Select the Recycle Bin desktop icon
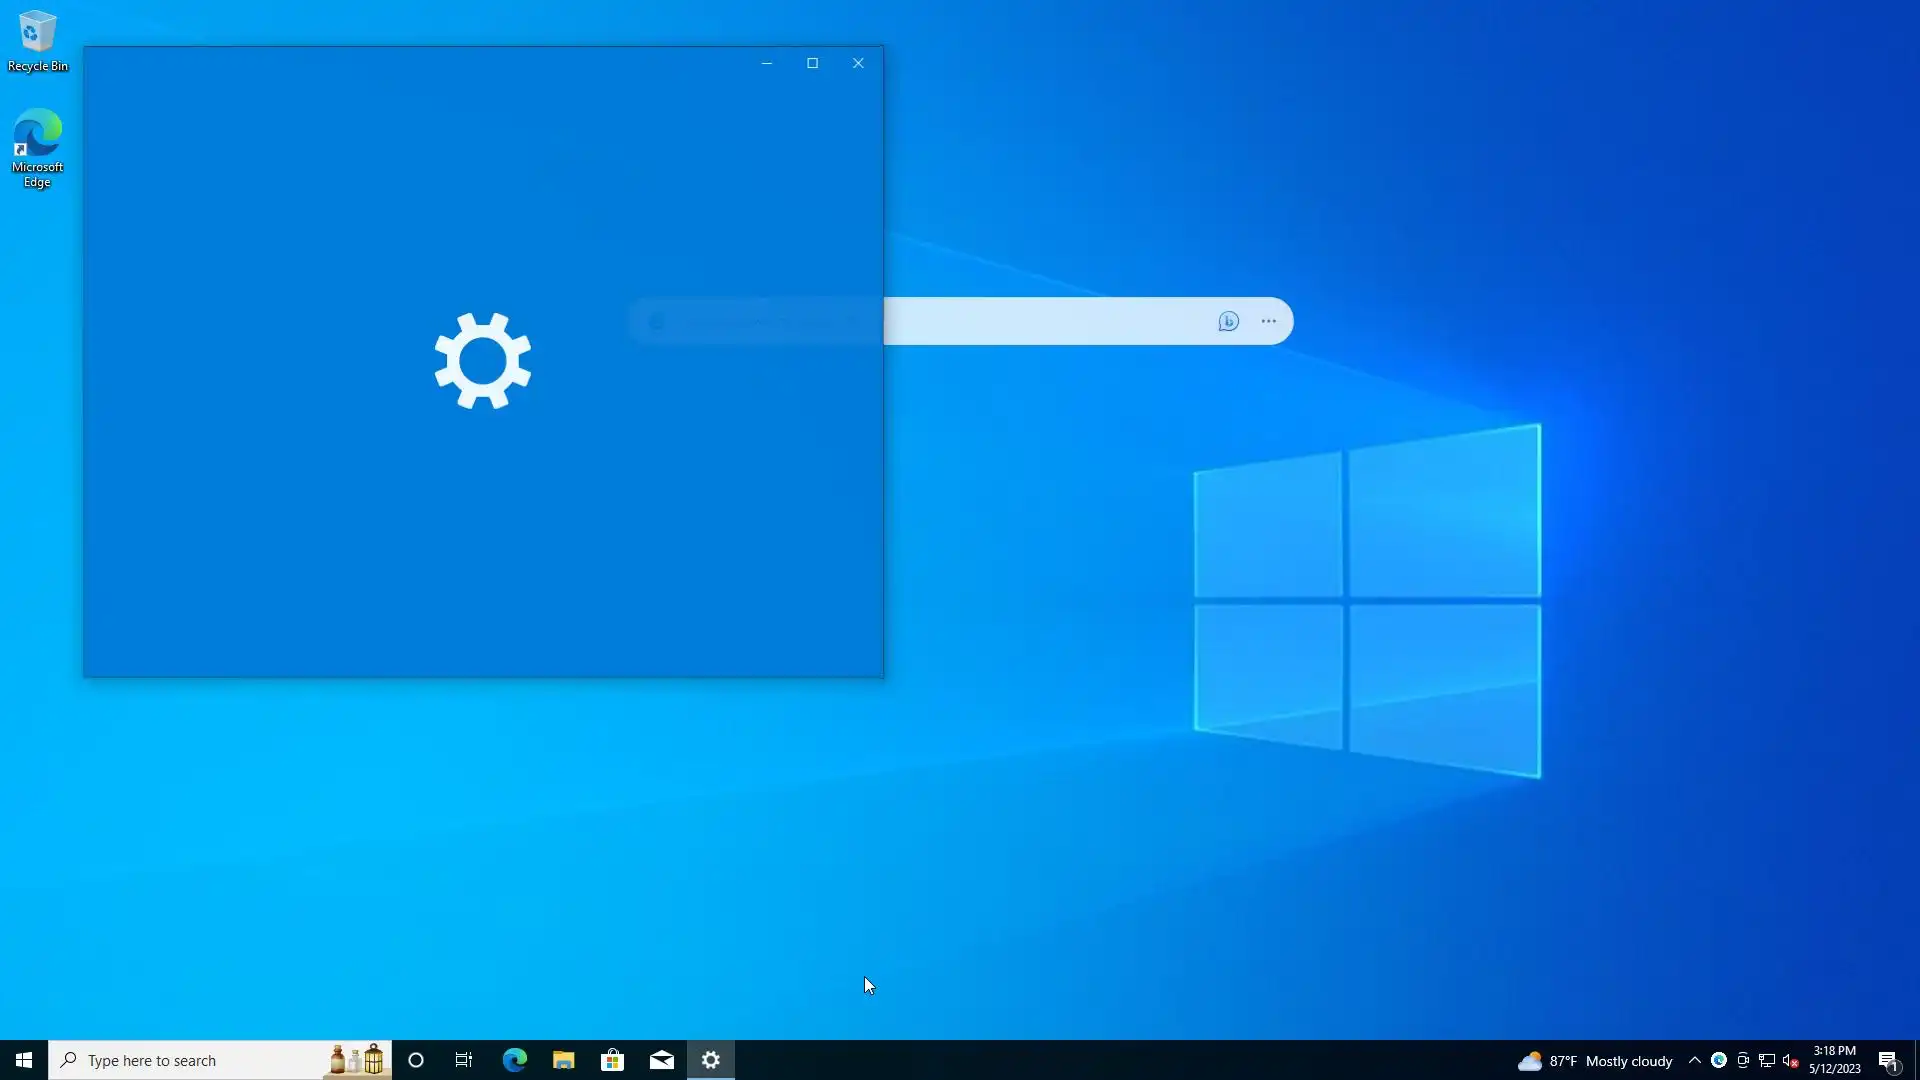 point(38,40)
